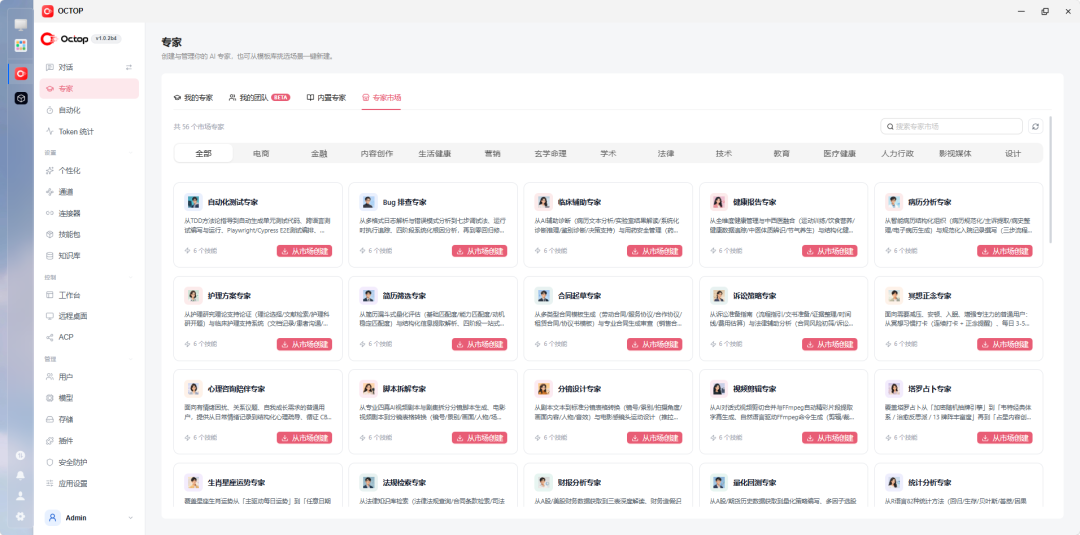Click the user icon in left dock
The height and width of the screenshot is (535, 1080).
[x=21, y=496]
